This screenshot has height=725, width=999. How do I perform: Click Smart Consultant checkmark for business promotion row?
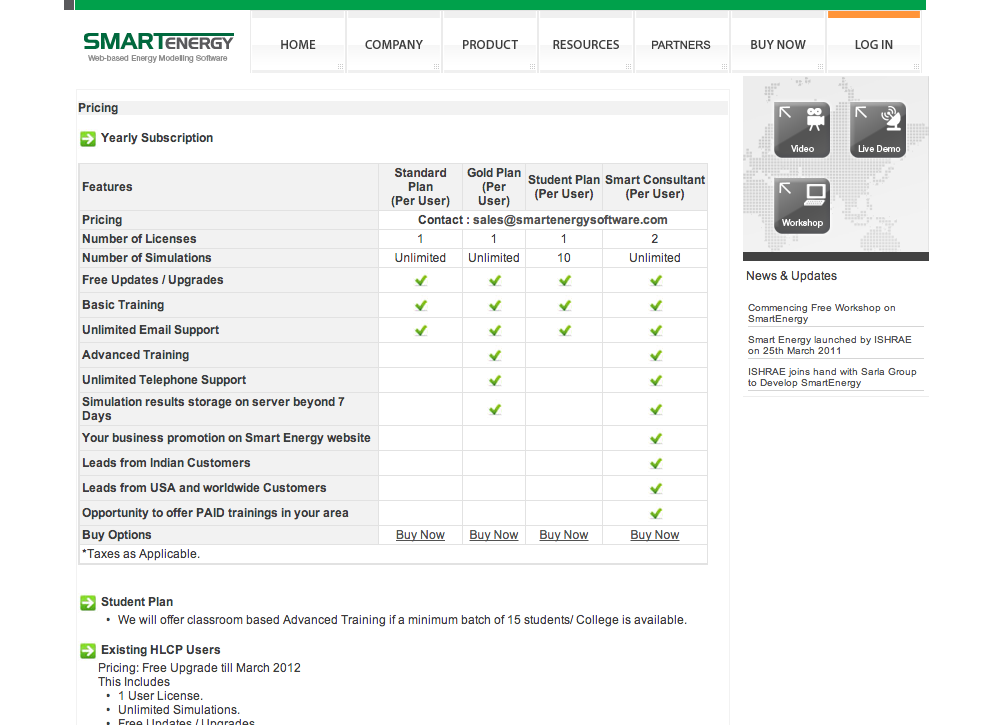(656, 438)
